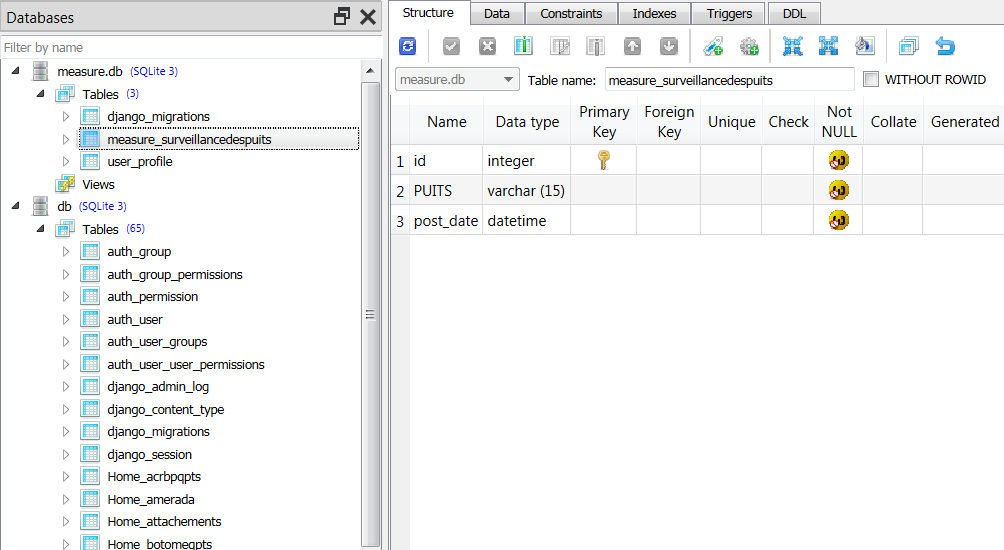This screenshot has width=1004, height=550.
Task: Click the database tree scrollbar up arrow
Action: [370, 70]
